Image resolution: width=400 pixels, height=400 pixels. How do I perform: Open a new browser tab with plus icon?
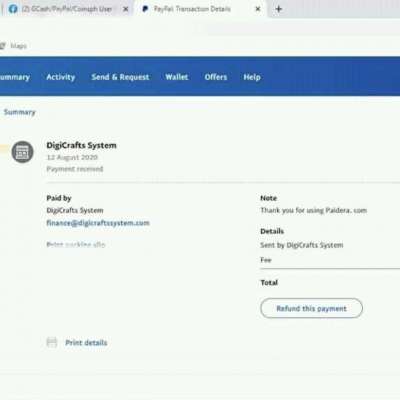coord(279,9)
